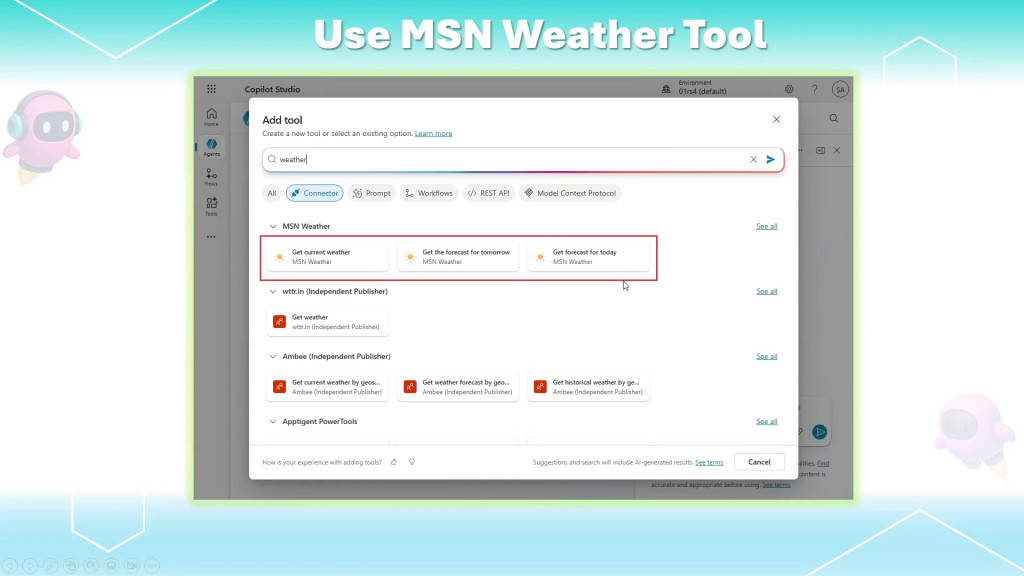Open the Learn more link
1024x576 pixels.
pyautogui.click(x=434, y=134)
